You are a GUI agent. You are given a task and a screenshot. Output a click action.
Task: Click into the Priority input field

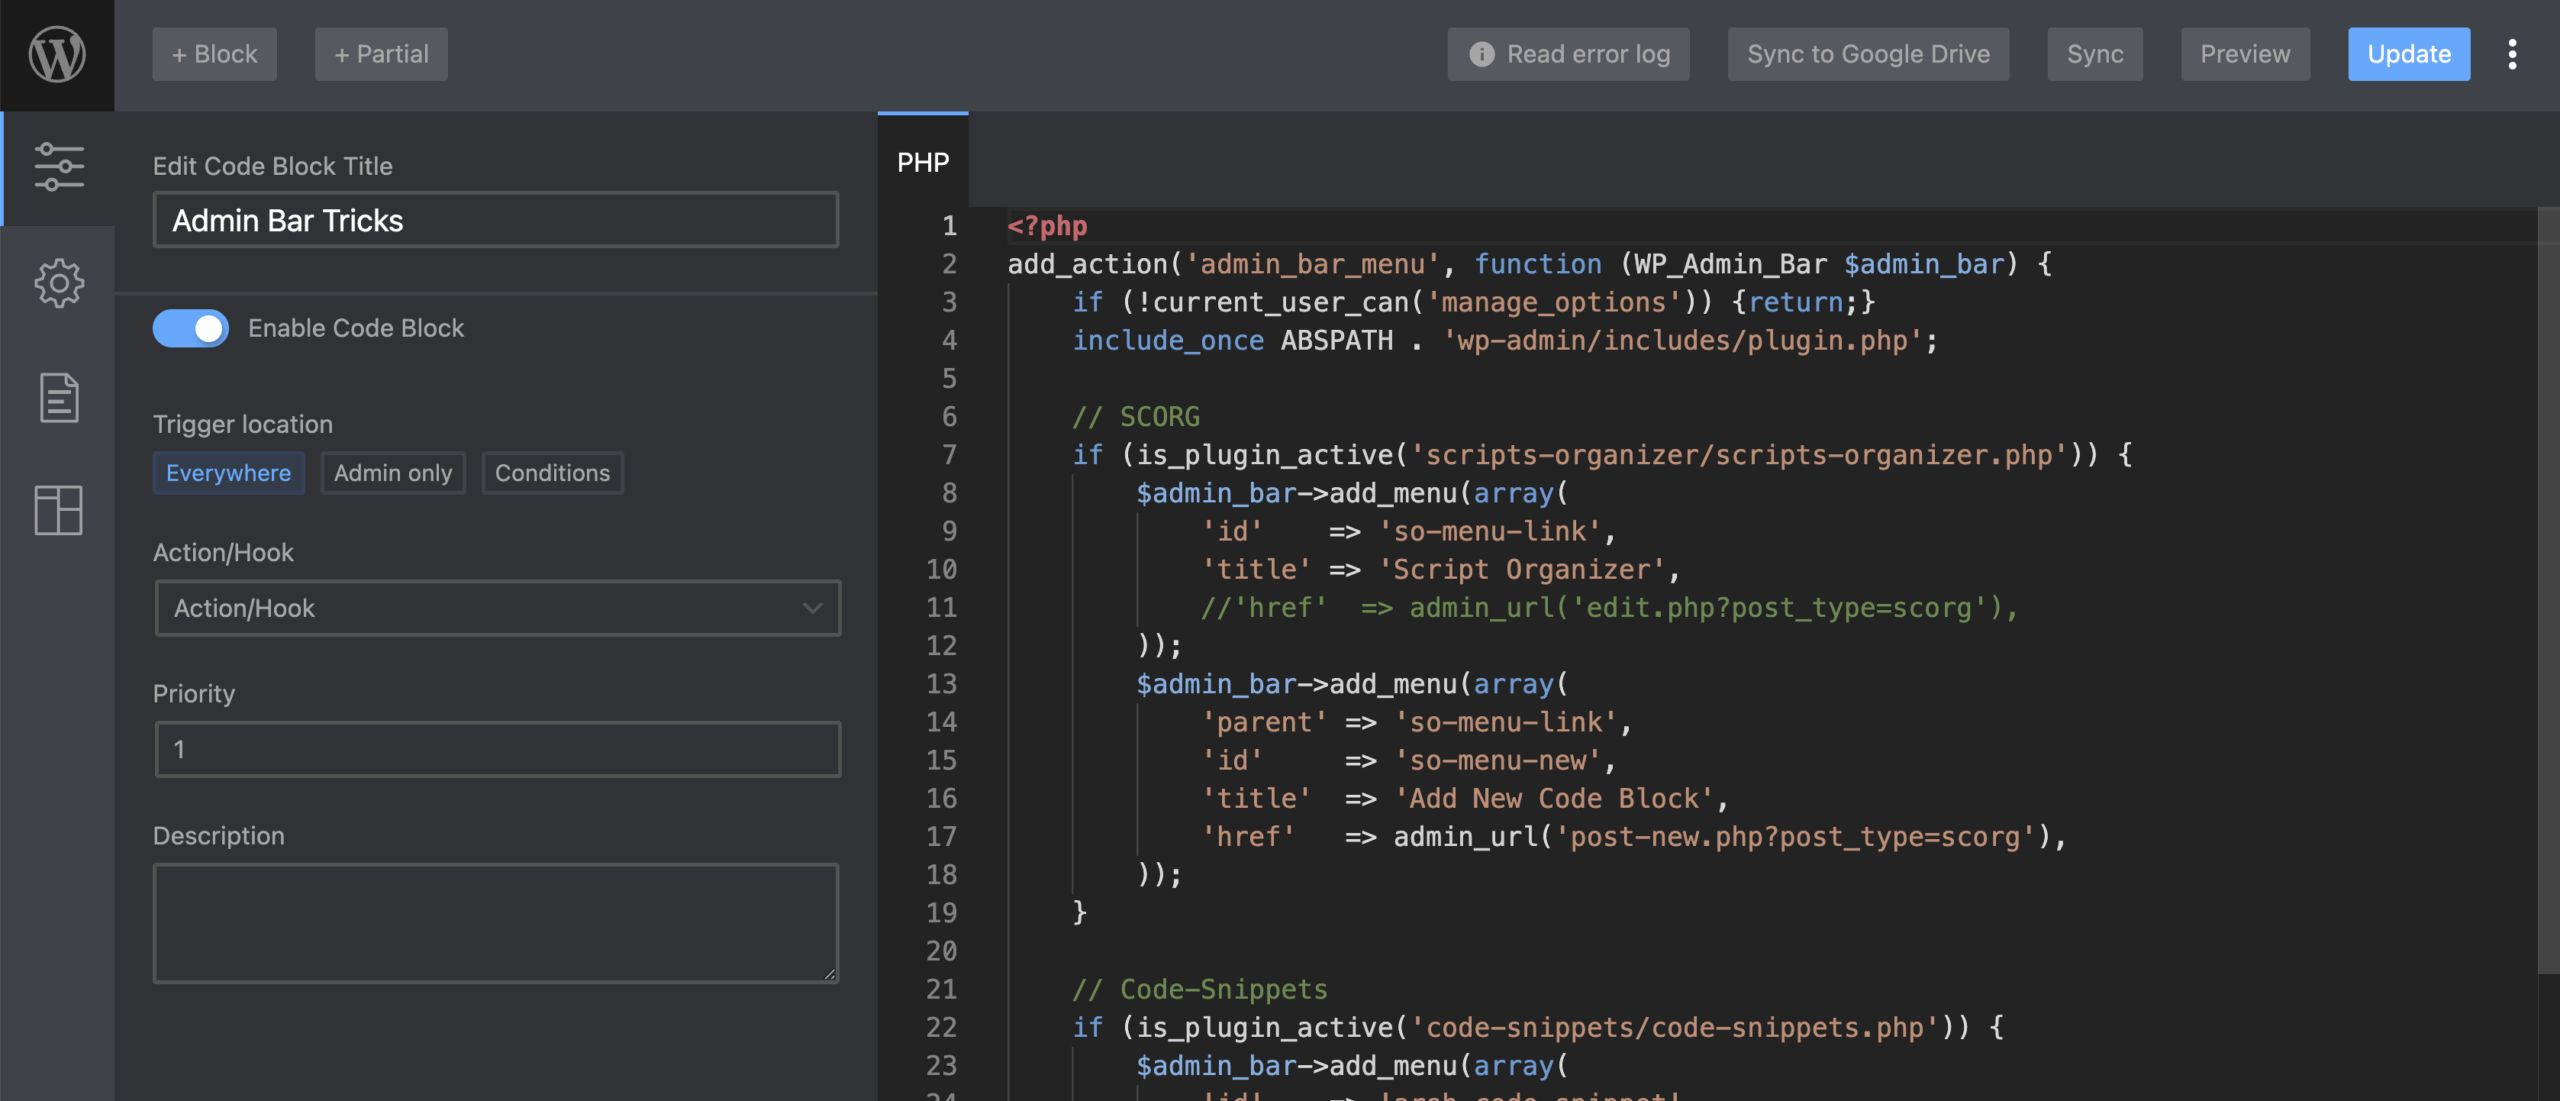point(497,749)
